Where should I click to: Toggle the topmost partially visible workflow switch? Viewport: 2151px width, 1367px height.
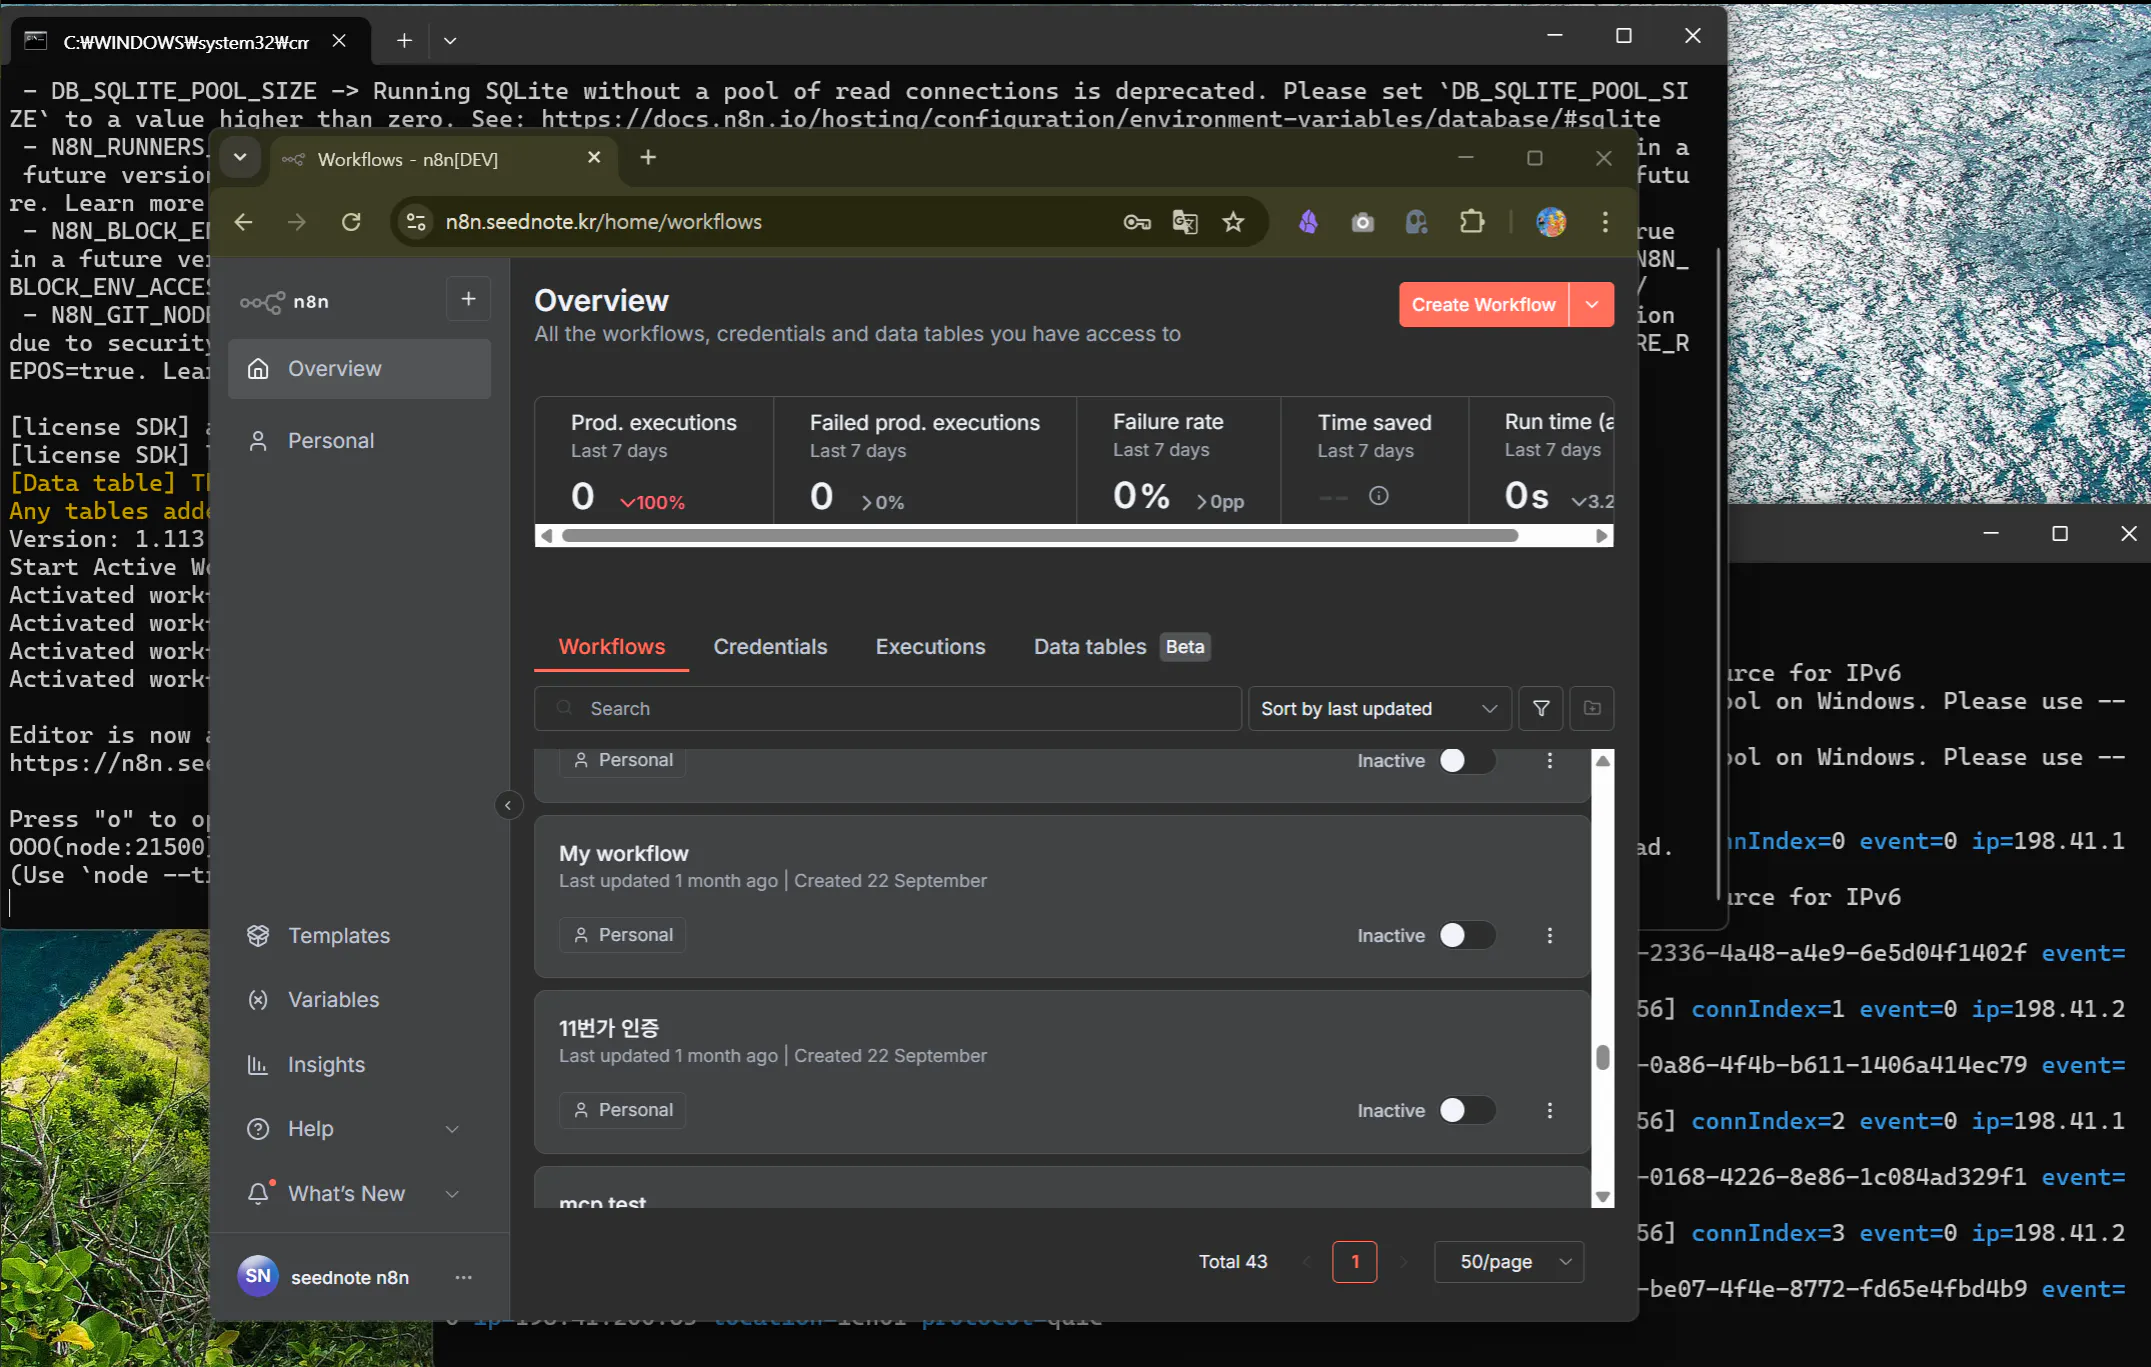click(x=1465, y=760)
